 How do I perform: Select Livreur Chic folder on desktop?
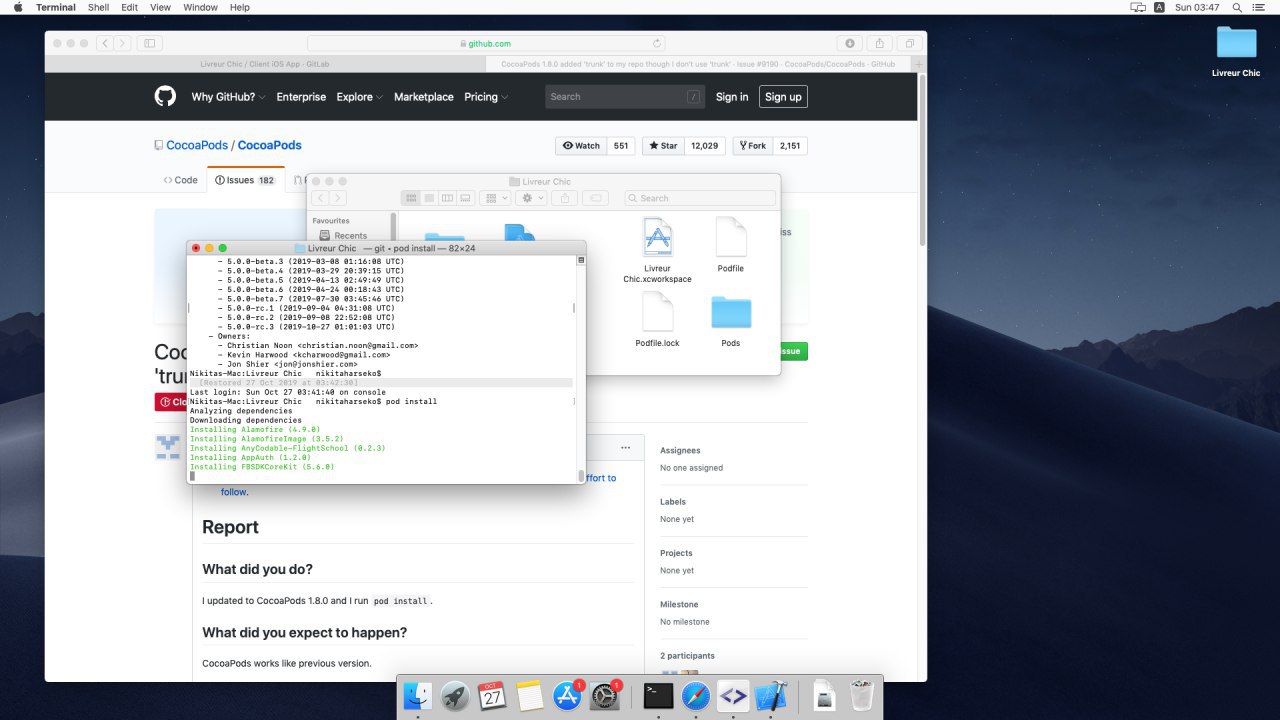[x=1236, y=52]
